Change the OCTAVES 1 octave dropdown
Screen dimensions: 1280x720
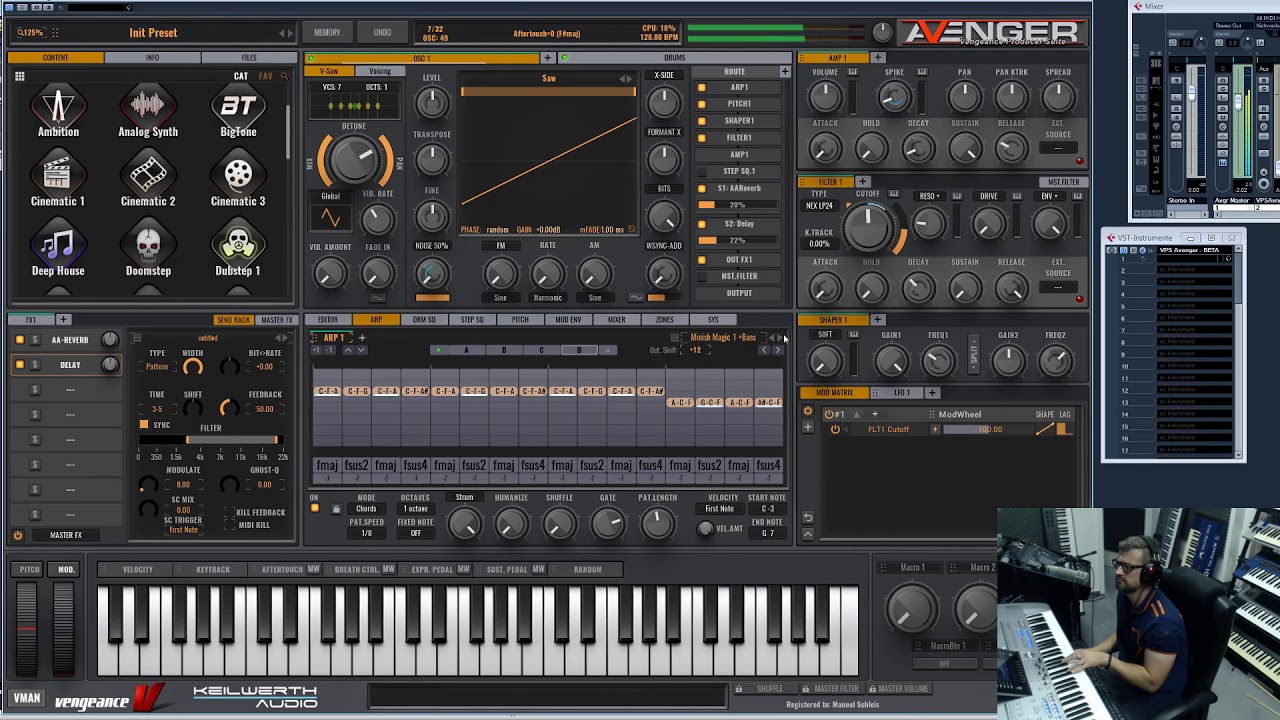[x=415, y=509]
